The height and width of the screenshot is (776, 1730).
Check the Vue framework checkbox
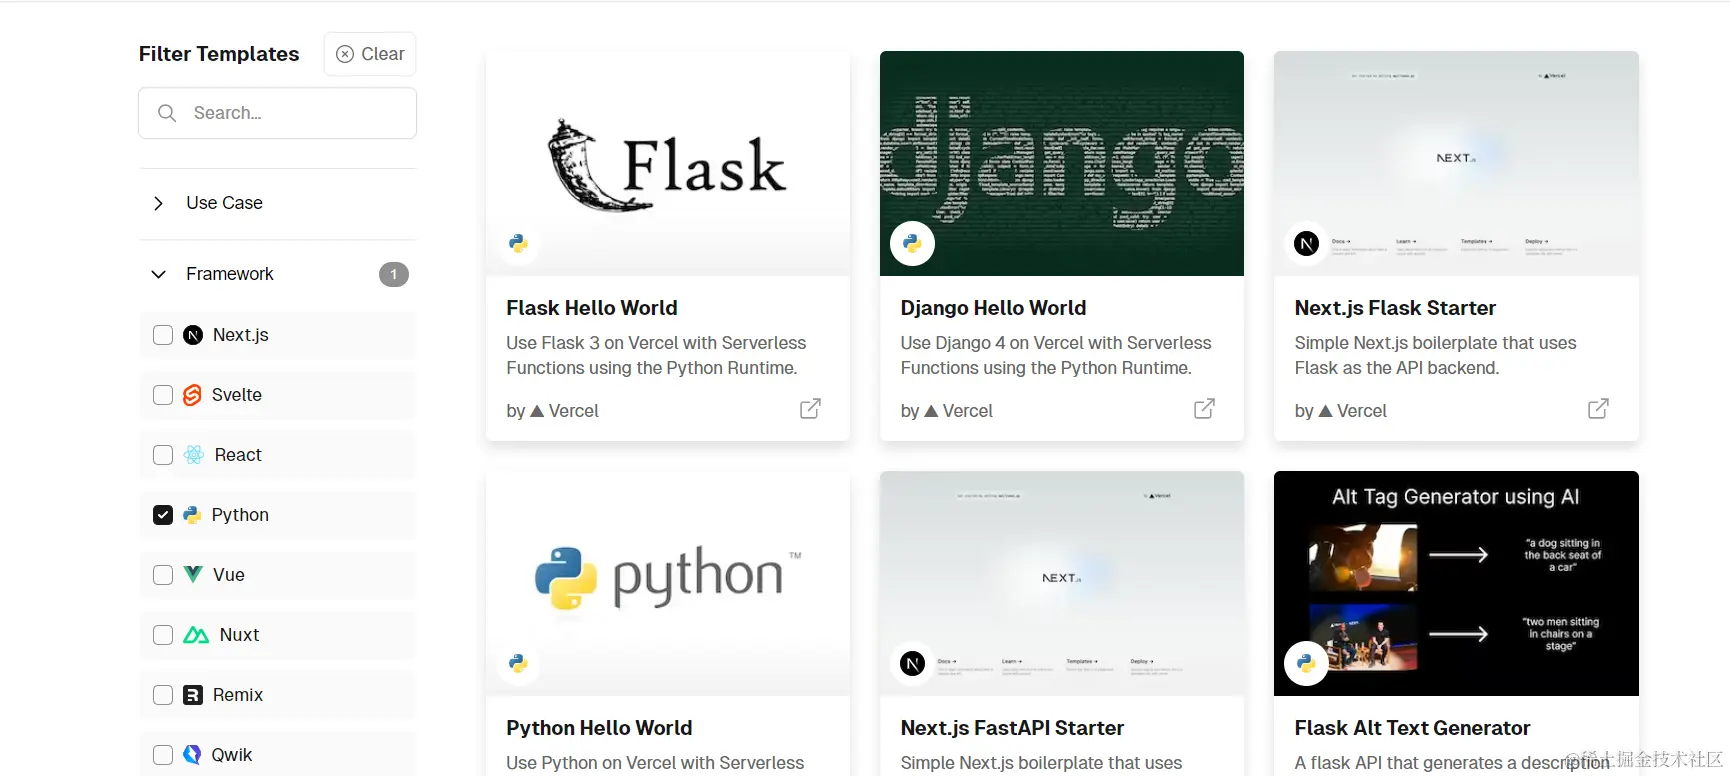pyautogui.click(x=163, y=575)
